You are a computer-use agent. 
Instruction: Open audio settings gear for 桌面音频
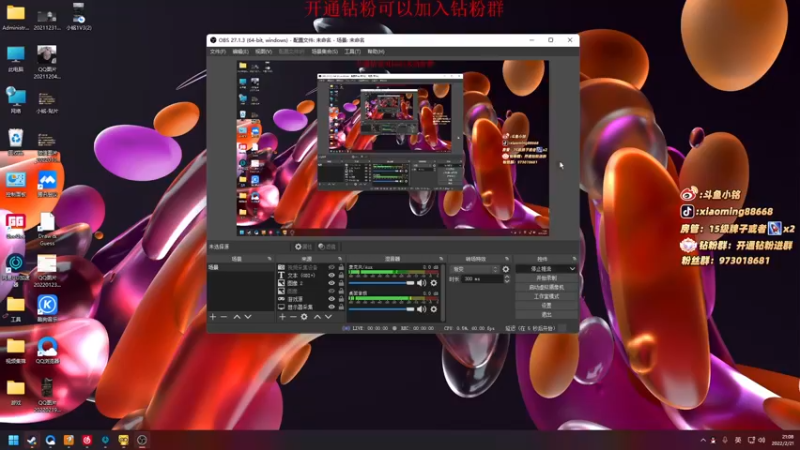(434, 309)
